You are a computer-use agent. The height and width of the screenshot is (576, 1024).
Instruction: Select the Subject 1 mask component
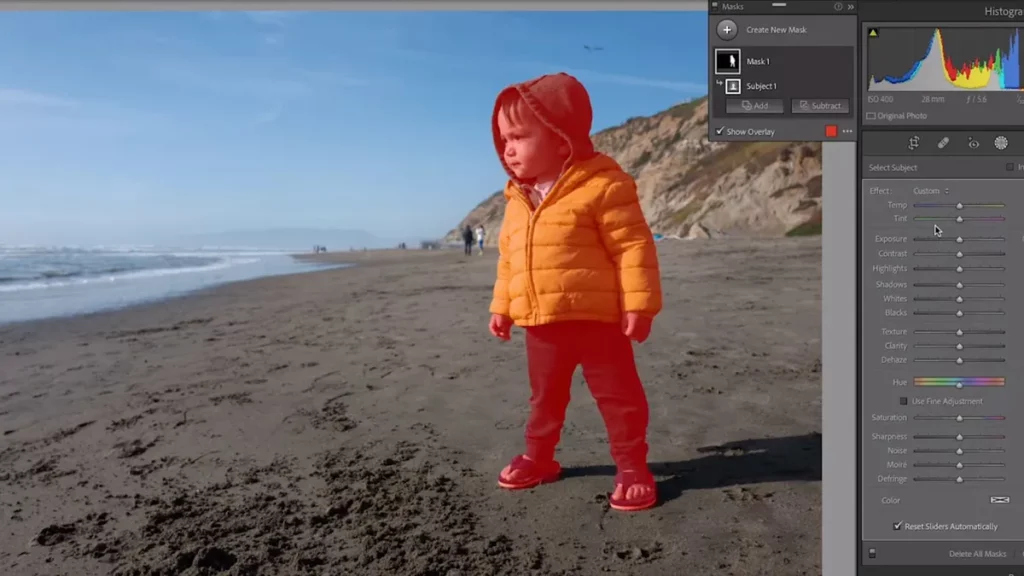(733, 86)
